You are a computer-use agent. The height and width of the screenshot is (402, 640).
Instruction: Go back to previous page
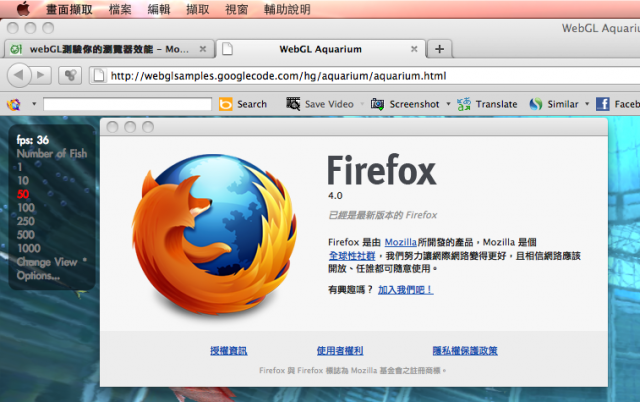coord(19,75)
